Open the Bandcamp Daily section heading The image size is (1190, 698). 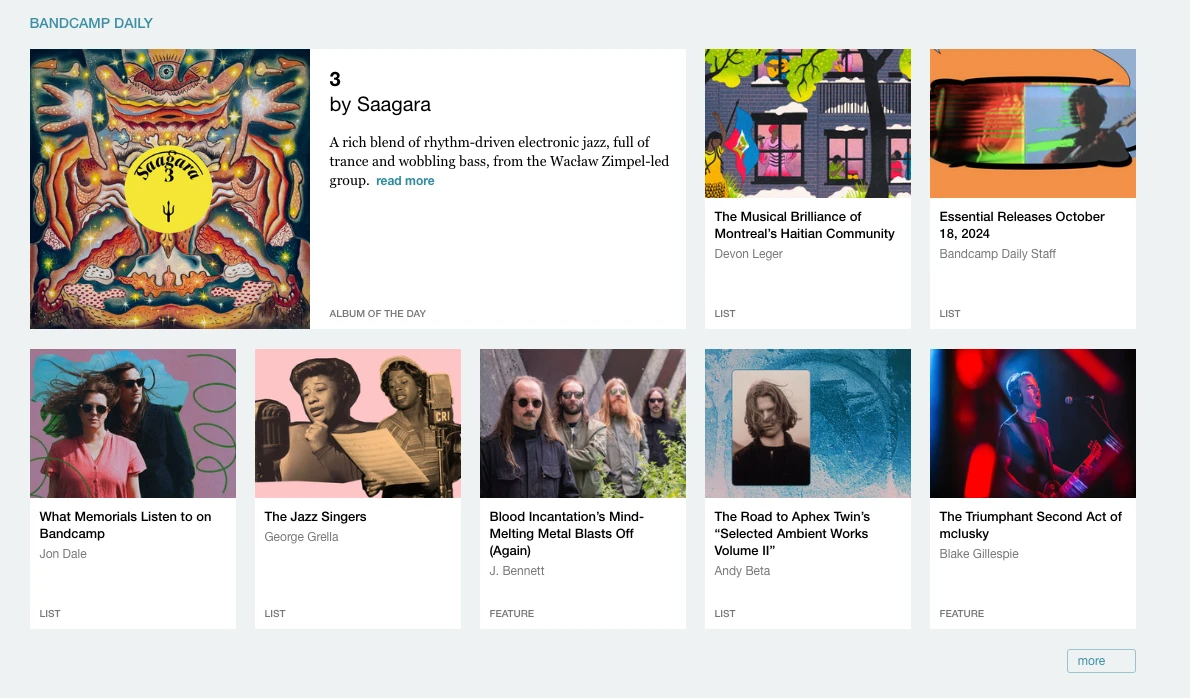(91, 23)
